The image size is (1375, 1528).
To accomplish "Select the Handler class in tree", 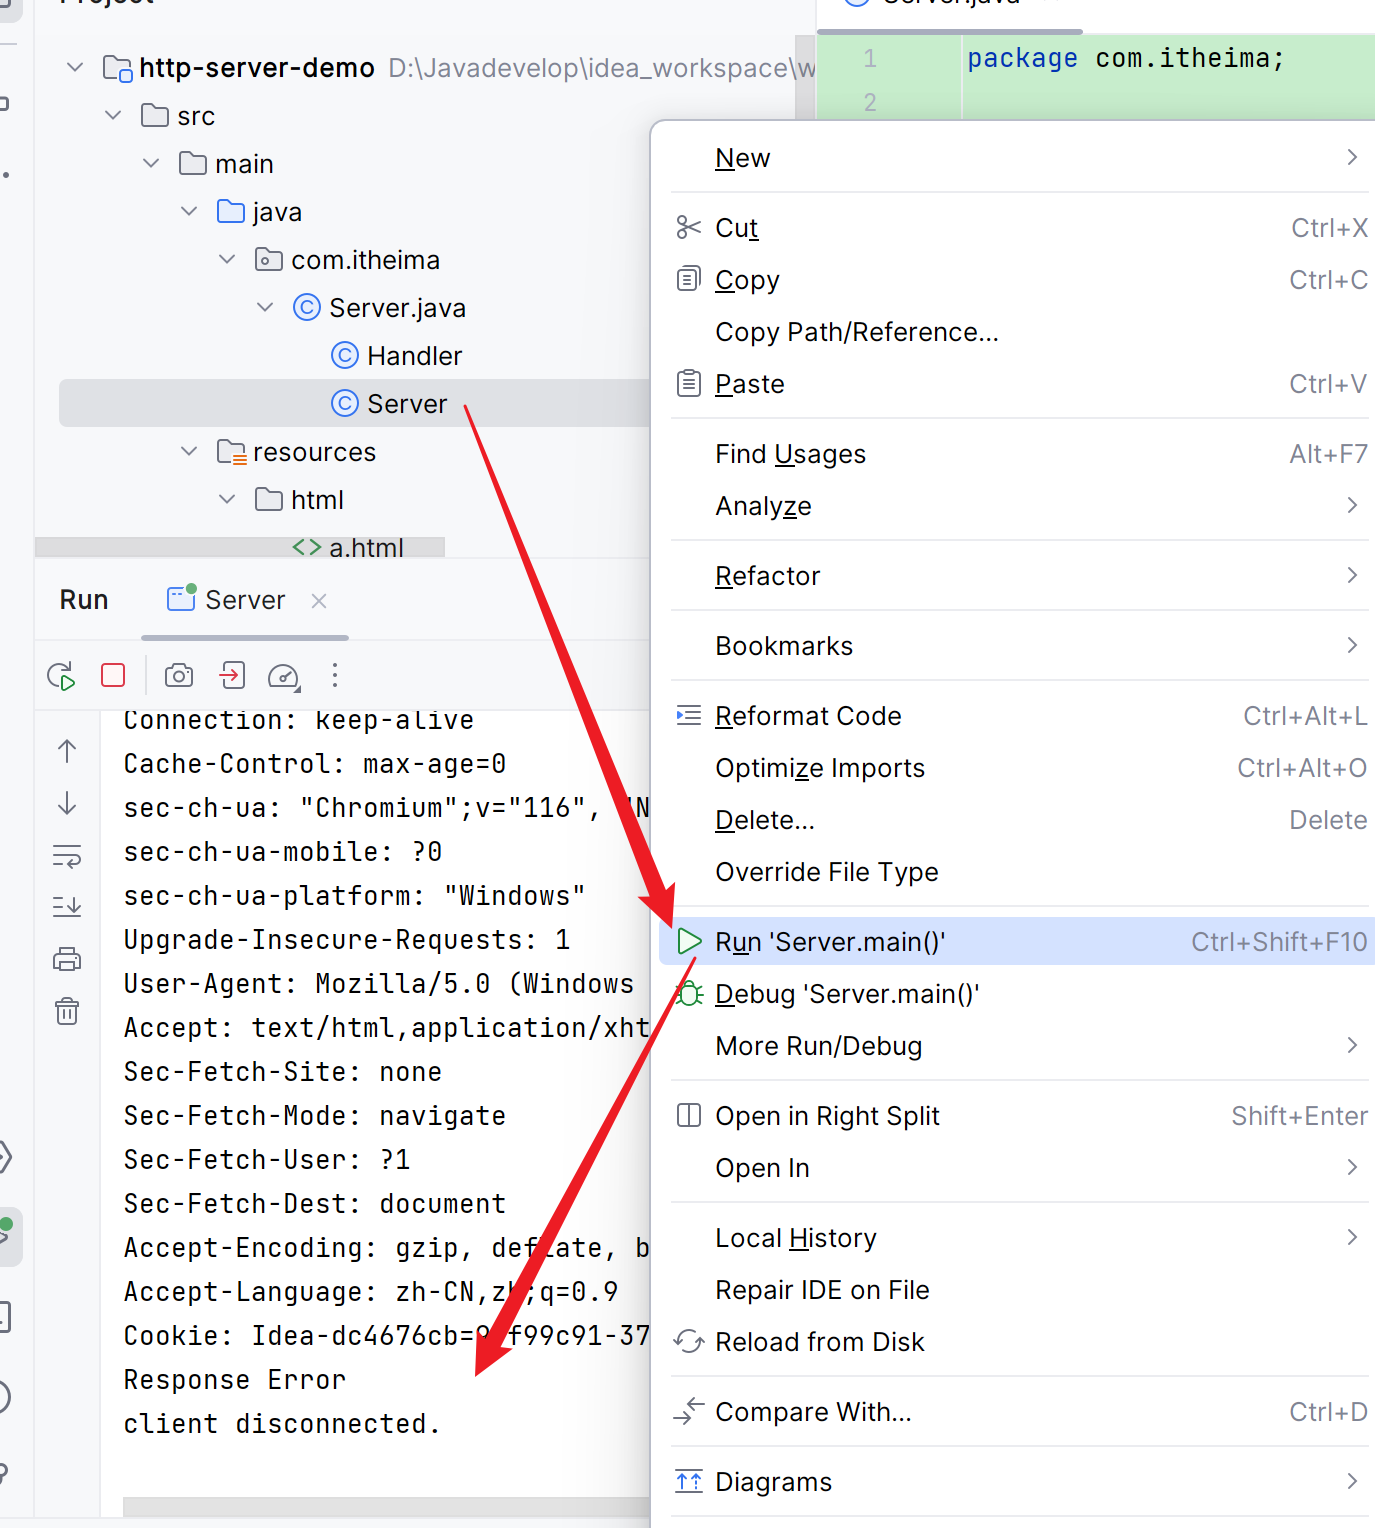I will pos(396,356).
